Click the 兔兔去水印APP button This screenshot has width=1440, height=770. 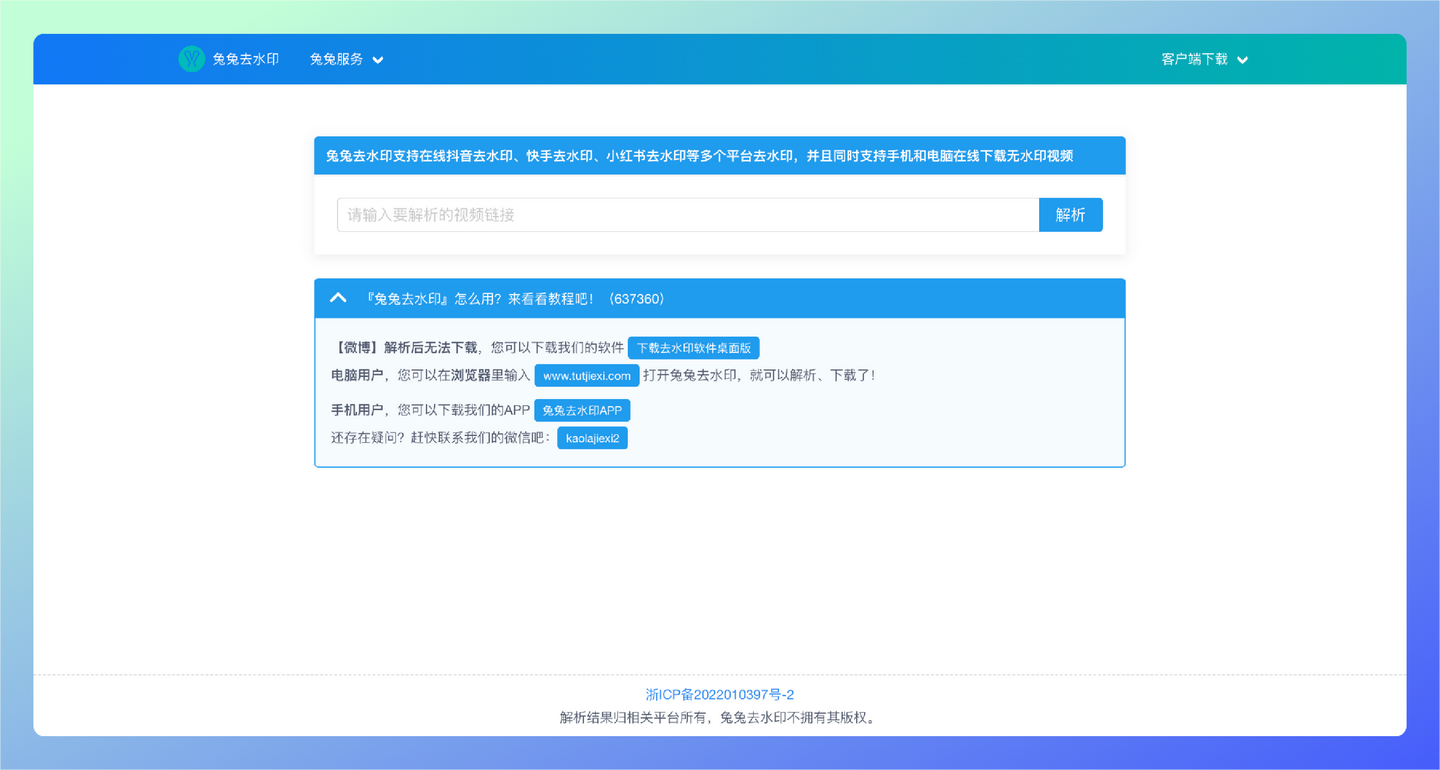582,410
